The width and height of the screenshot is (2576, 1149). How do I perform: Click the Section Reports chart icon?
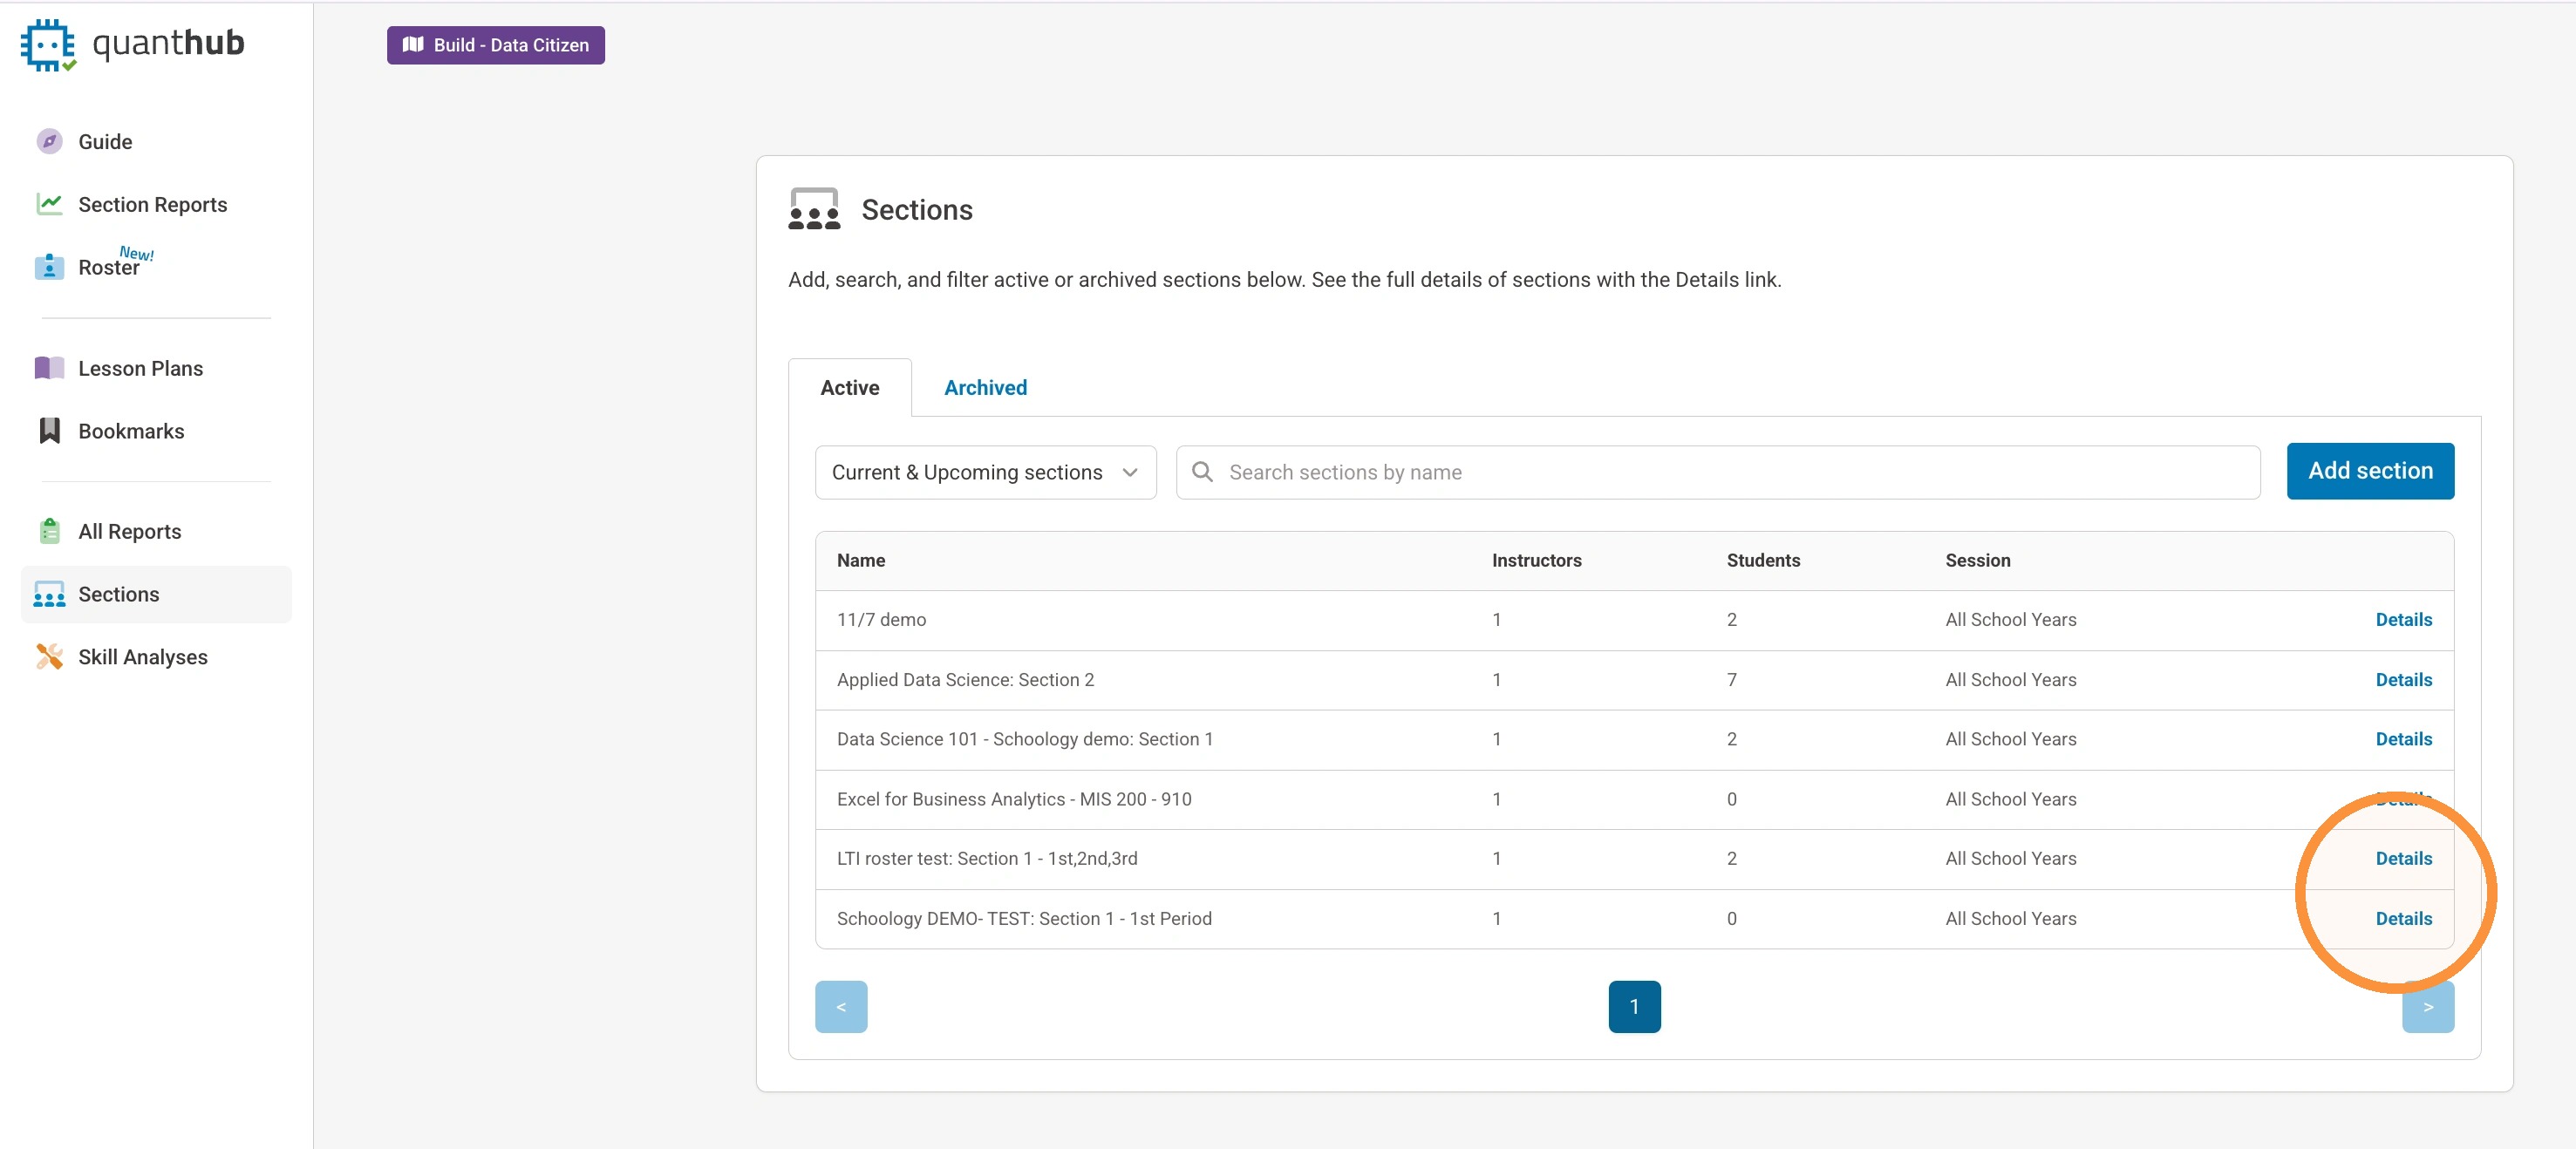(49, 204)
